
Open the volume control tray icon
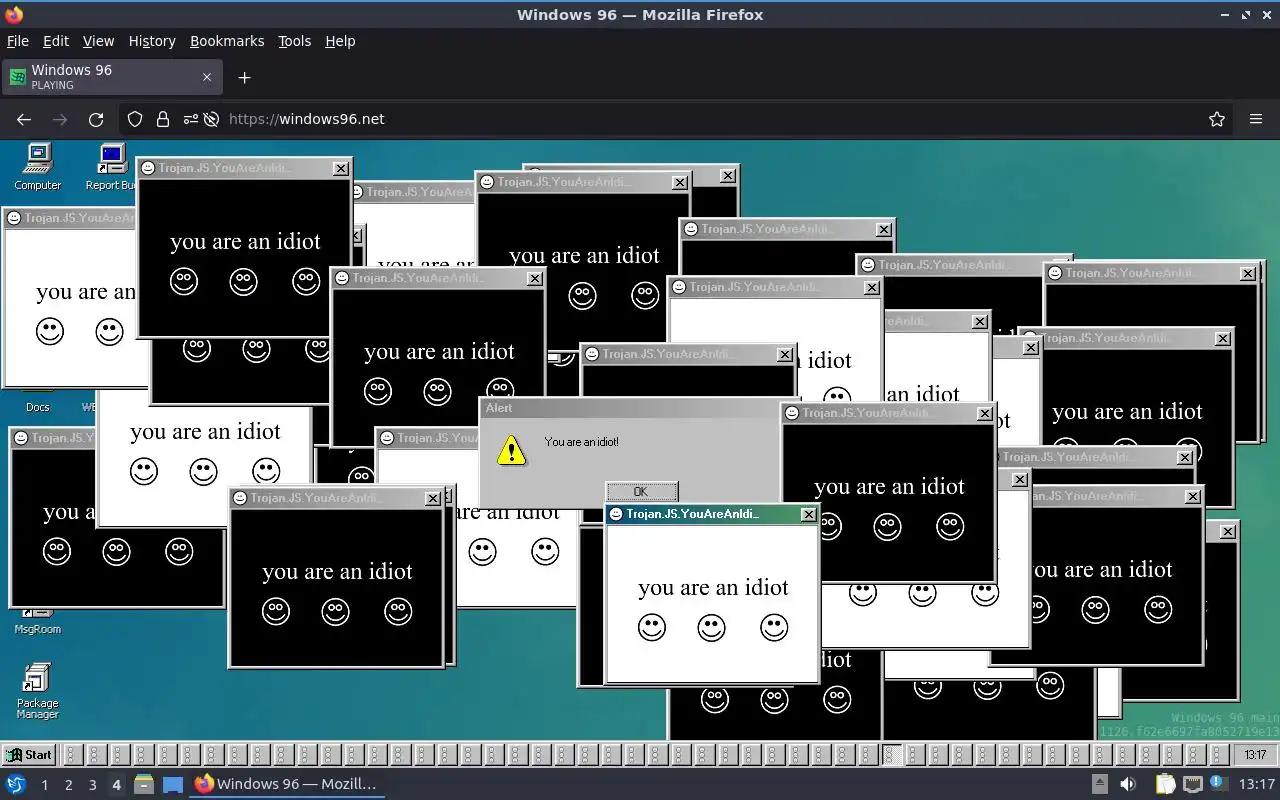pyautogui.click(x=1128, y=784)
